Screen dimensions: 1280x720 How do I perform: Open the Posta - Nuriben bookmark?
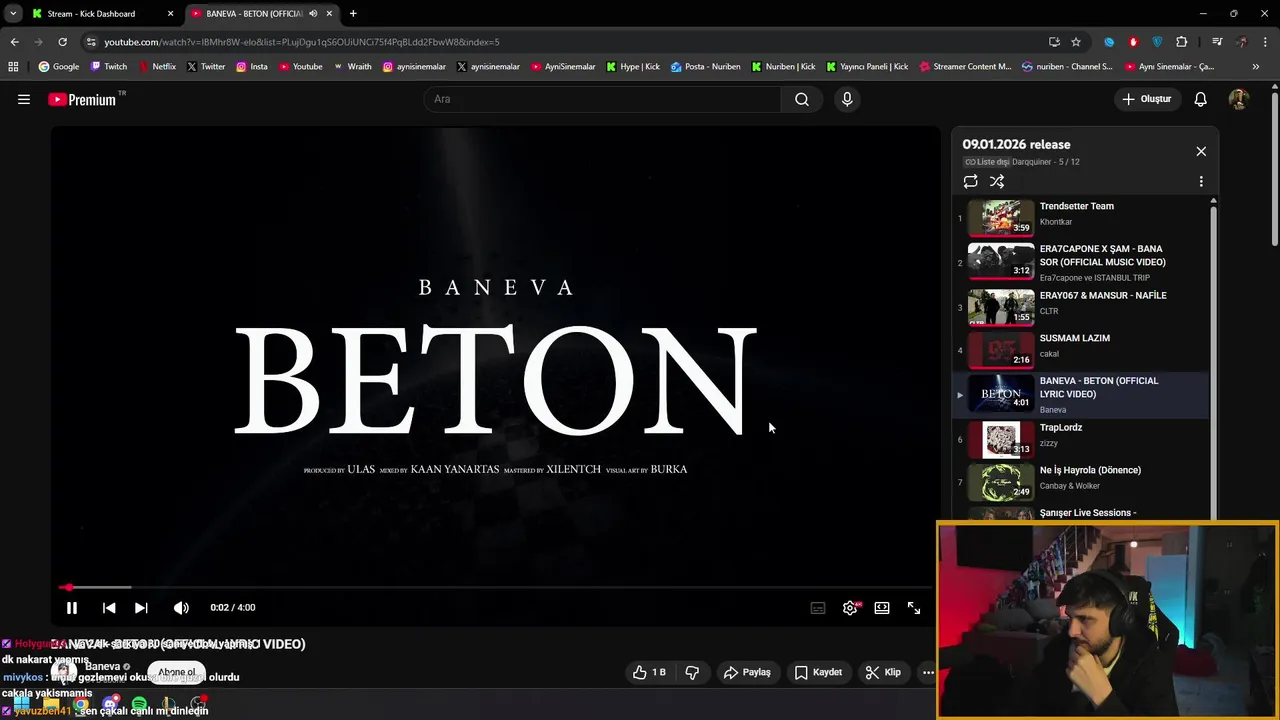coord(706,67)
